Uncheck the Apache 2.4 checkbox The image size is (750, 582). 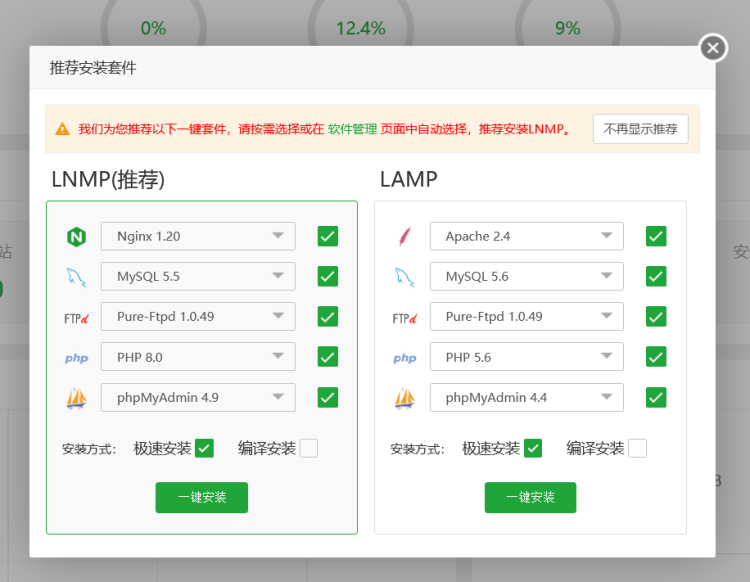(656, 236)
